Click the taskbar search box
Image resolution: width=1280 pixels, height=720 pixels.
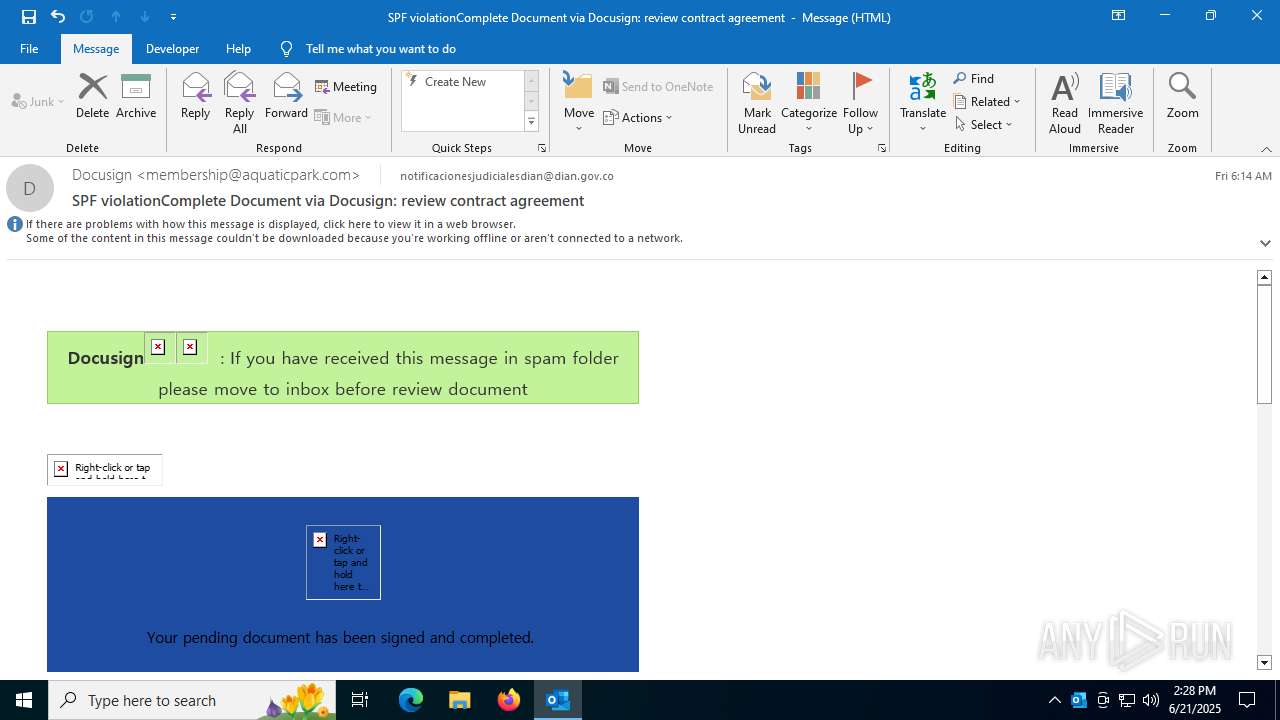[190, 700]
